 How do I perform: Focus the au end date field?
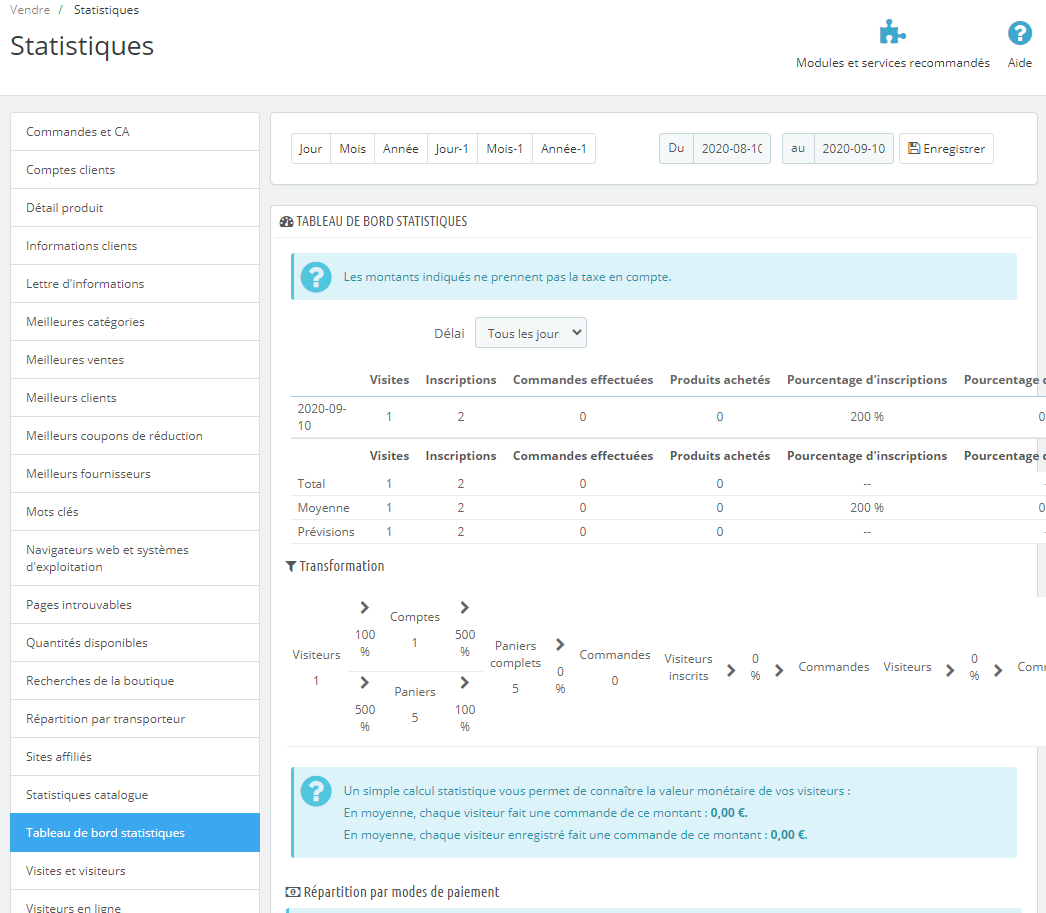853,149
